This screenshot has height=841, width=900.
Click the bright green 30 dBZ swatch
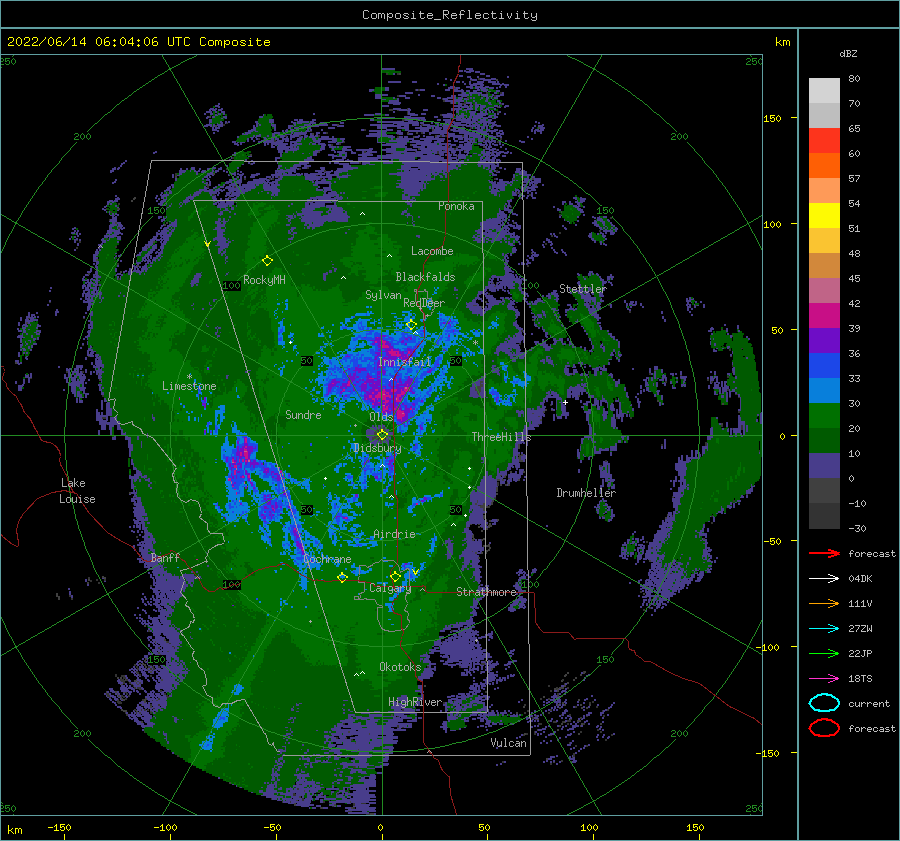tap(824, 415)
